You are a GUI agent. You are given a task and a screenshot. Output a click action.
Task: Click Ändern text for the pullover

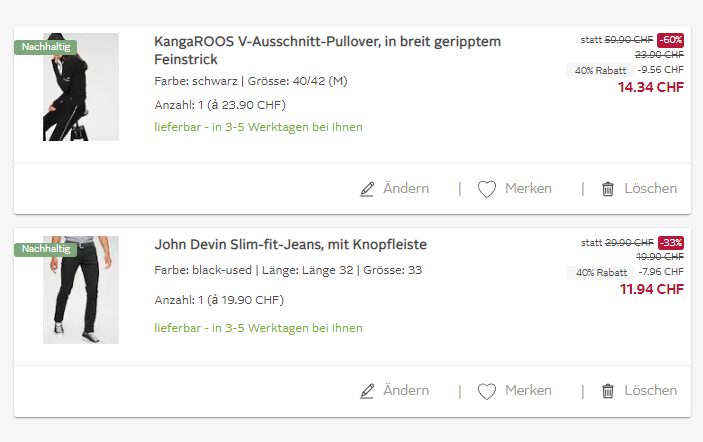coord(406,189)
